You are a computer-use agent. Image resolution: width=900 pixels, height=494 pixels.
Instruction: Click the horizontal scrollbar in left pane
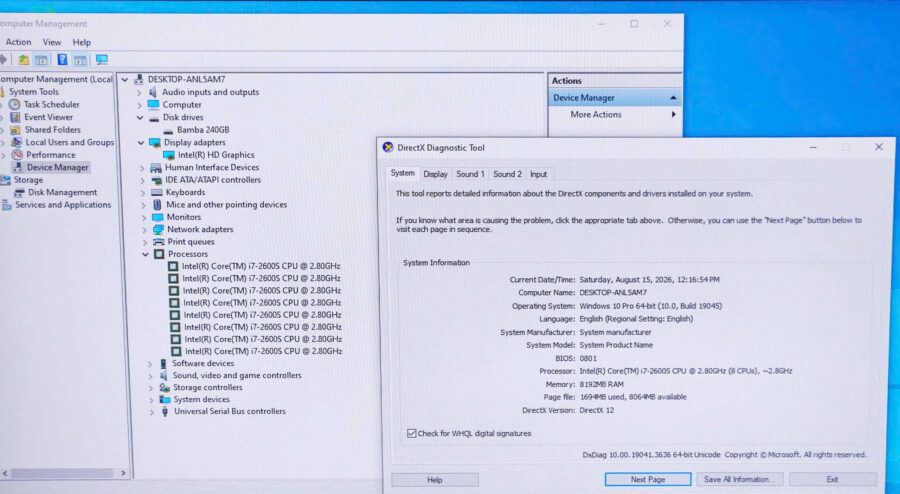click(62, 473)
